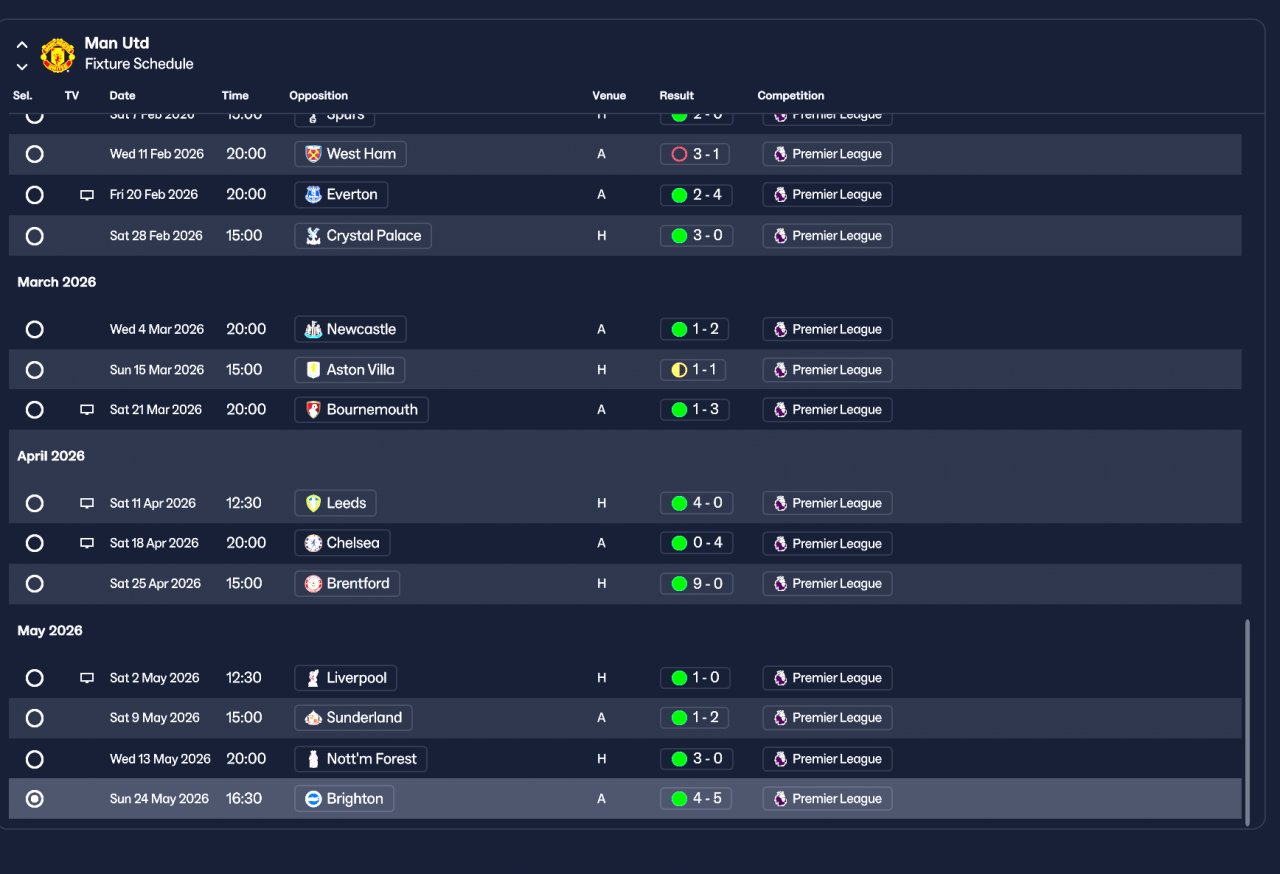This screenshot has height=874, width=1280.
Task: Open Newcastle opposition team
Action: tap(351, 329)
